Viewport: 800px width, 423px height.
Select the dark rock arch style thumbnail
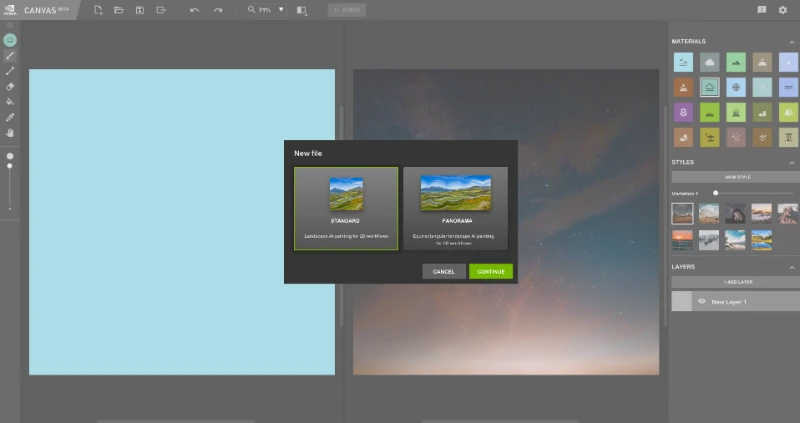pyautogui.click(x=735, y=214)
